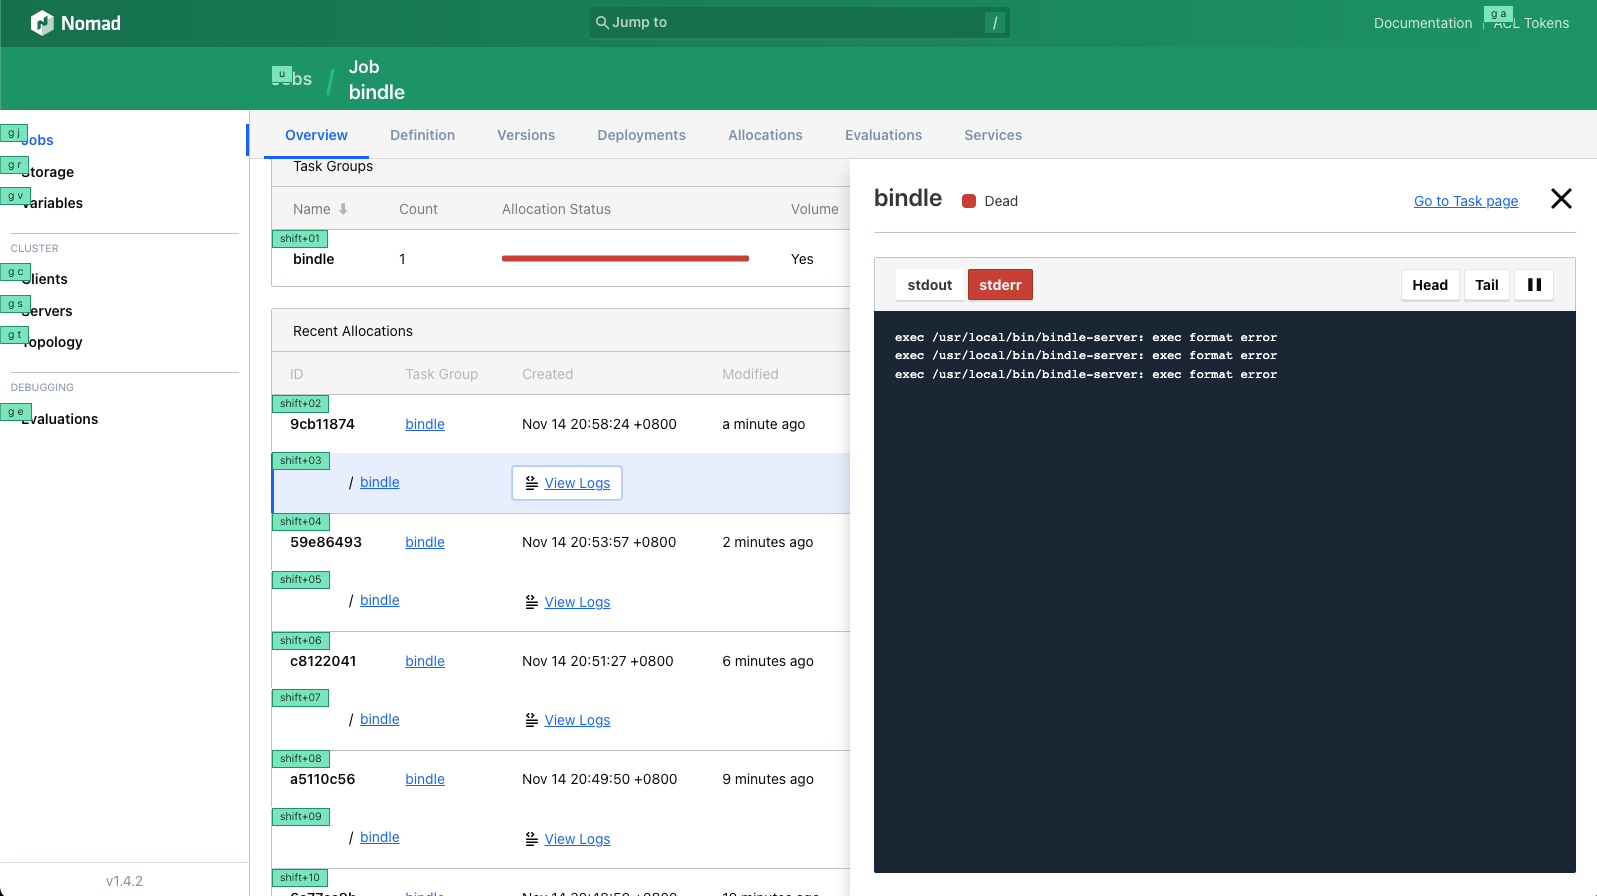Click the Job bindle breadcrumb
This screenshot has height=896, width=1597.
[377, 79]
